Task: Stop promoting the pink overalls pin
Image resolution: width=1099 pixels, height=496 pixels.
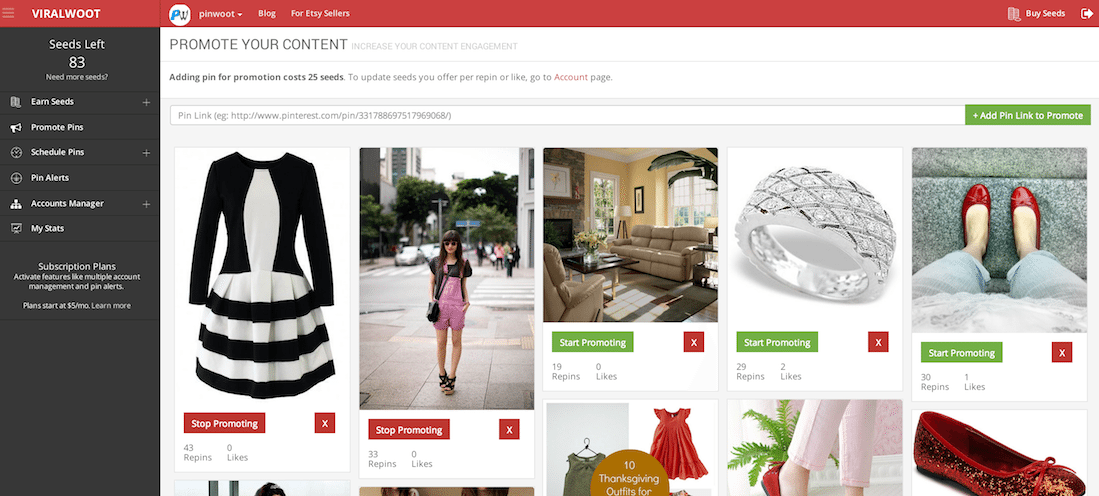Action: (x=409, y=429)
